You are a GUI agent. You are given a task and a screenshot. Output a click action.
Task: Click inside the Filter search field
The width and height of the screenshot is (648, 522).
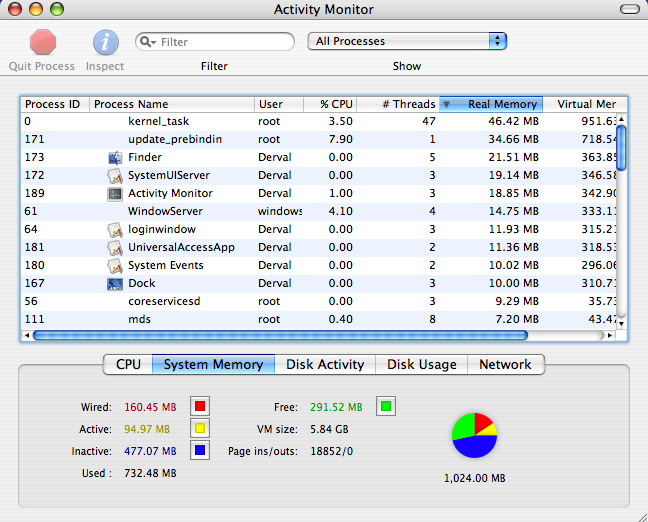215,42
